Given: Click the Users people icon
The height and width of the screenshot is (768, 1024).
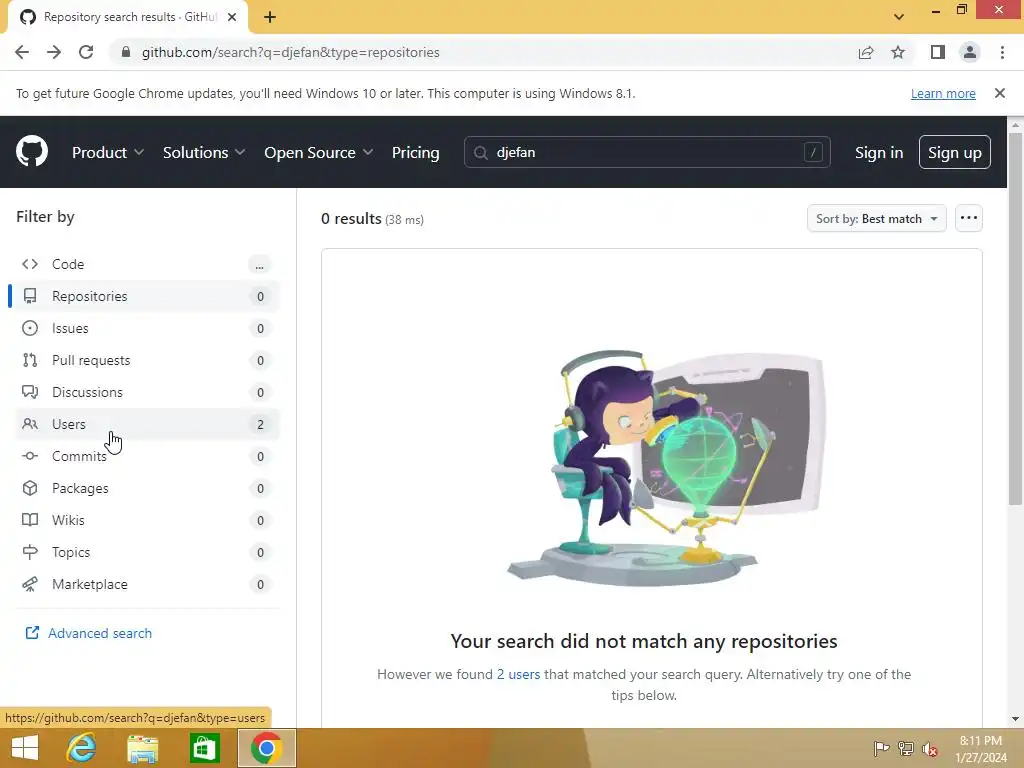Looking at the screenshot, I should [30, 424].
